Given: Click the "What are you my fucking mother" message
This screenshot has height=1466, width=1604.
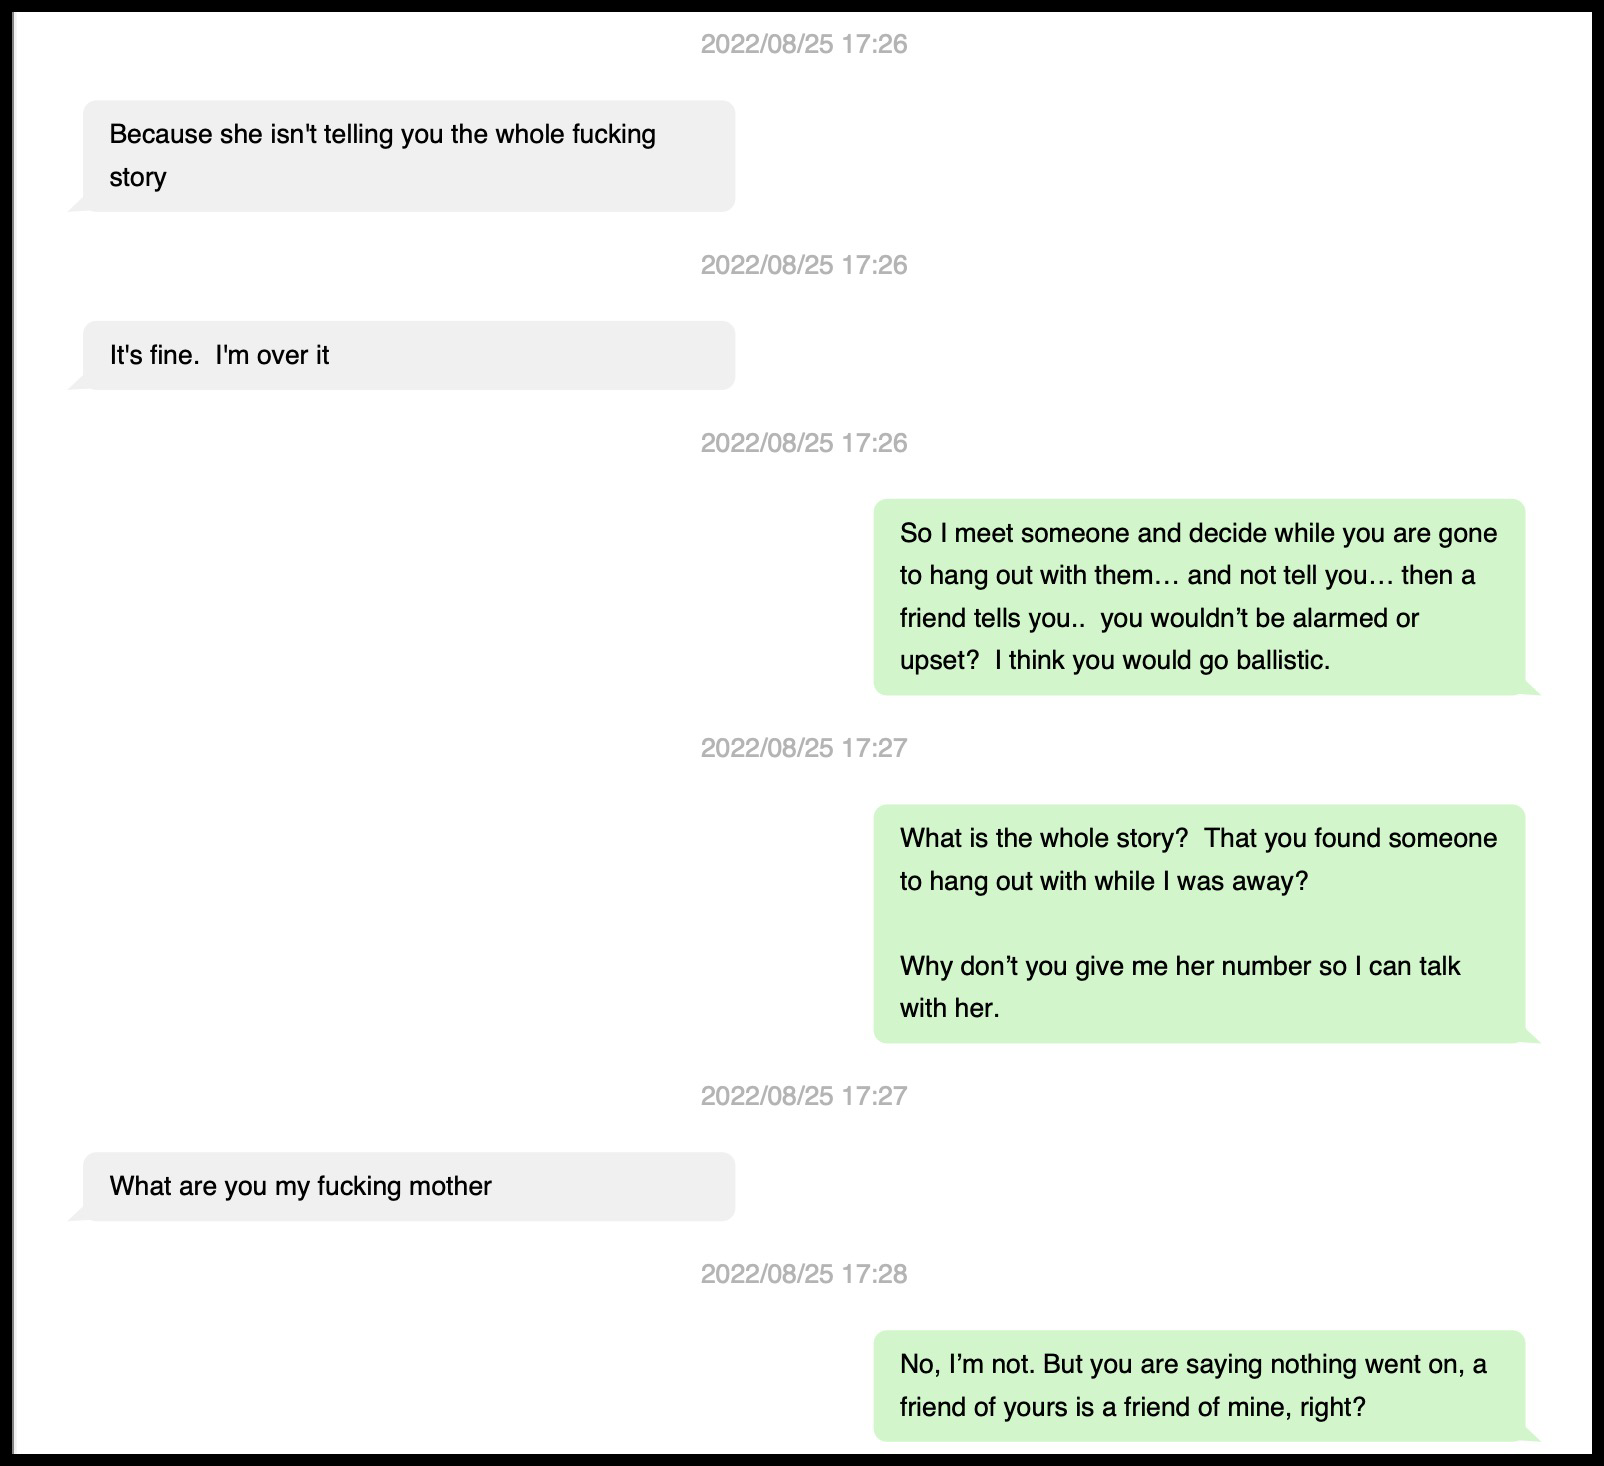Looking at the screenshot, I should point(408,1186).
